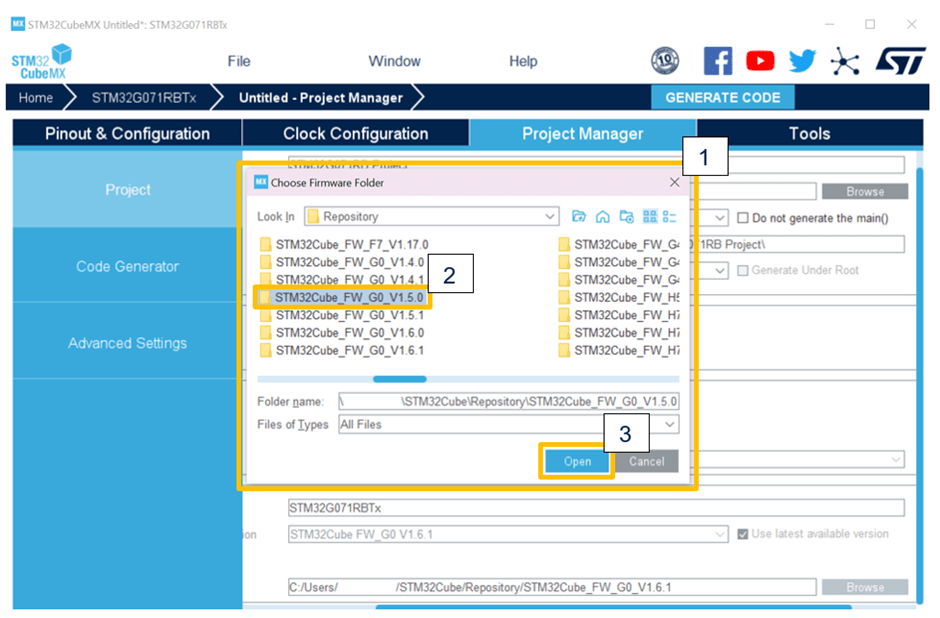The height and width of the screenshot is (618, 940).
Task: Click Cancel in Choose Firmware Folder dialog
Action: 646,461
